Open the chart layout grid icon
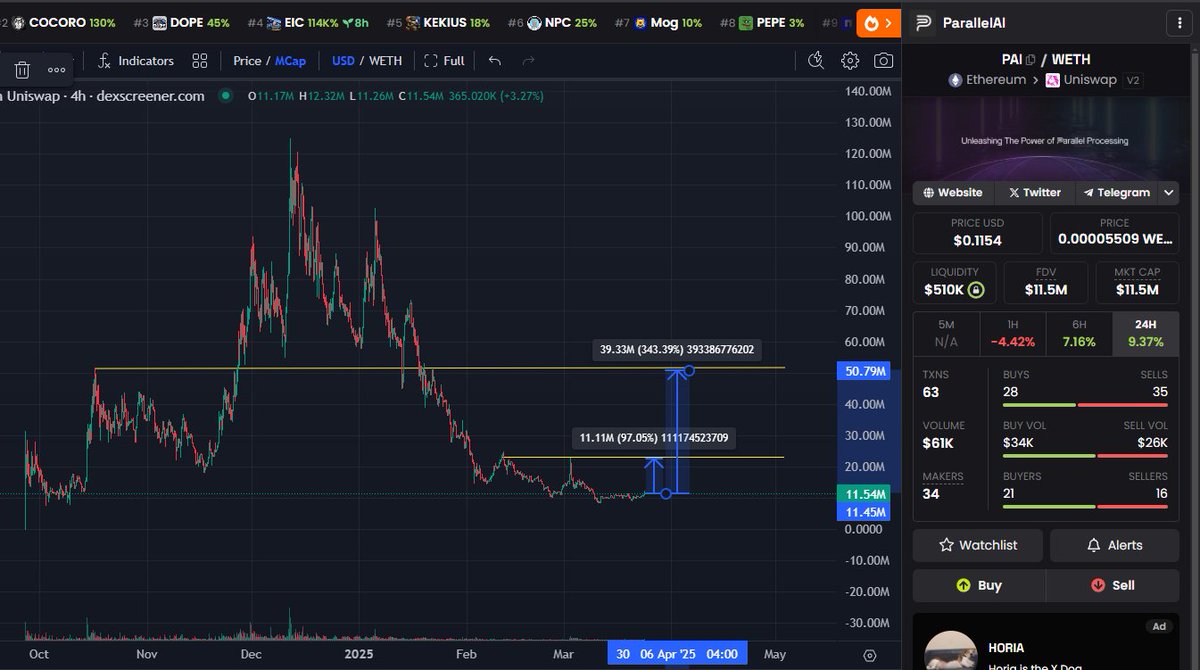This screenshot has width=1200, height=670. click(200, 61)
